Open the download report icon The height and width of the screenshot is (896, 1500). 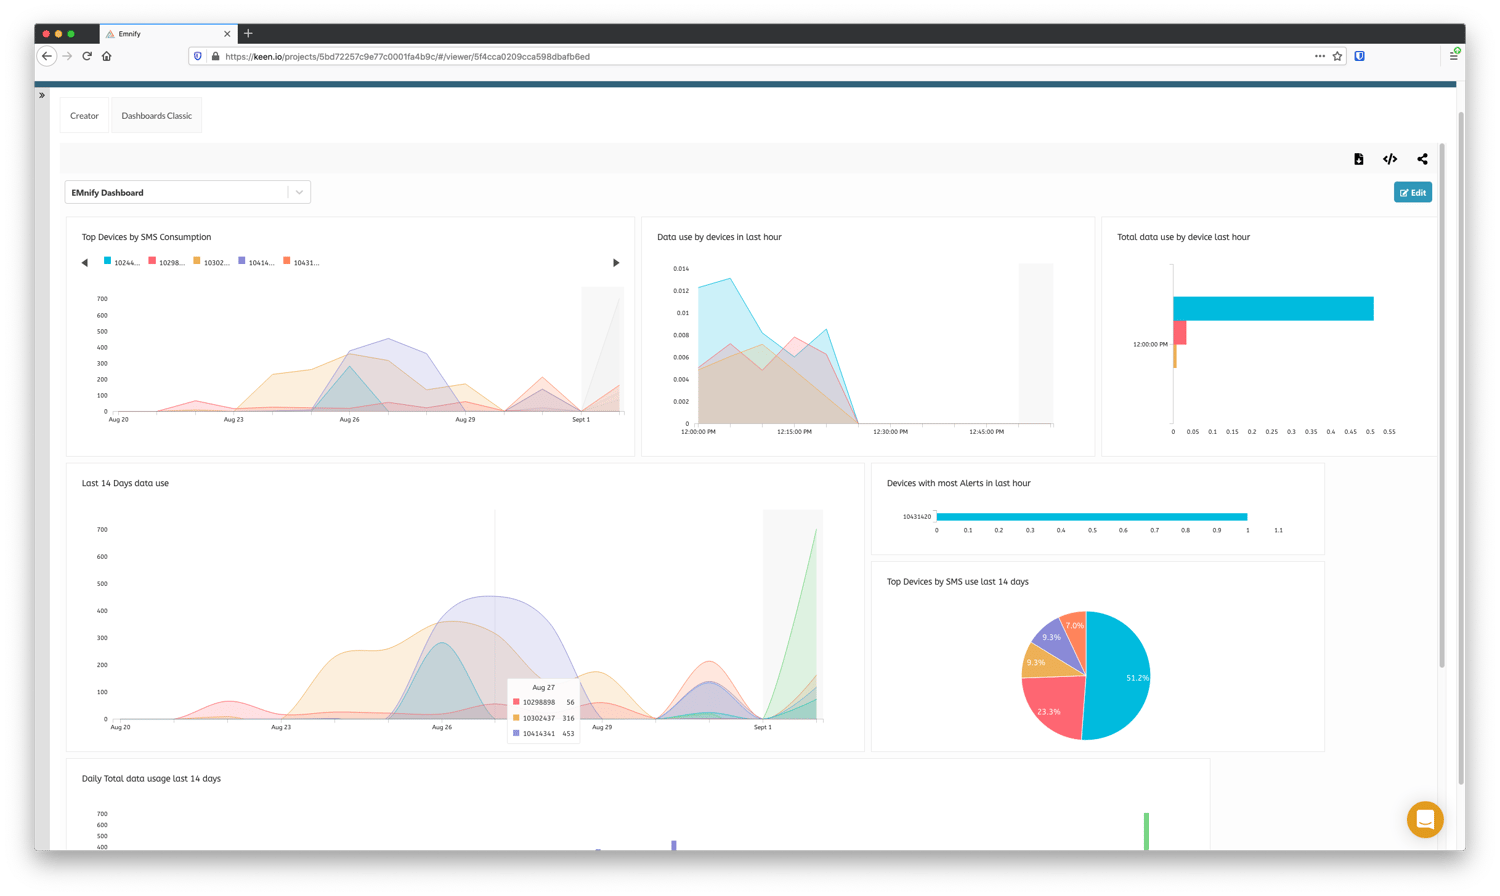(1358, 158)
